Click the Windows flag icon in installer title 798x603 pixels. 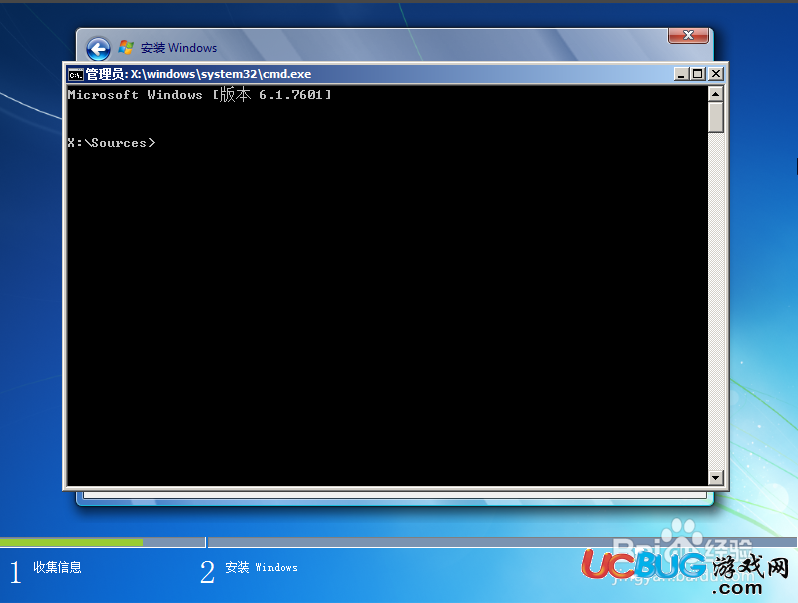pos(126,47)
